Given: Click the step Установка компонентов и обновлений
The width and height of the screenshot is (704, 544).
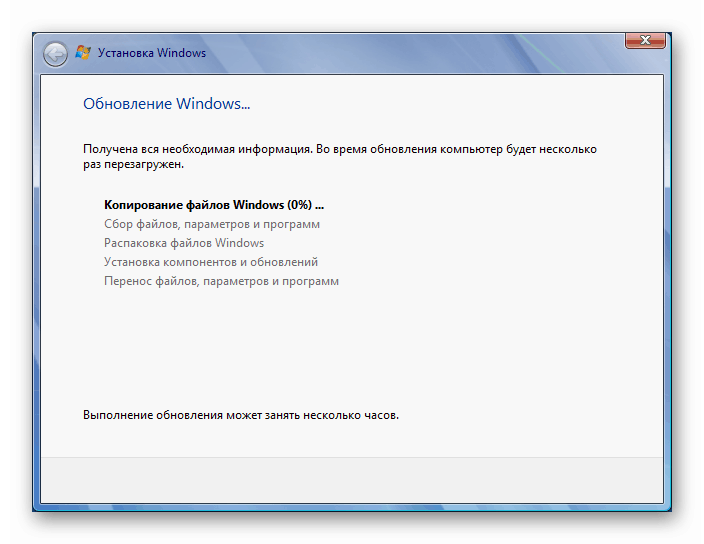Looking at the screenshot, I should 211,262.
